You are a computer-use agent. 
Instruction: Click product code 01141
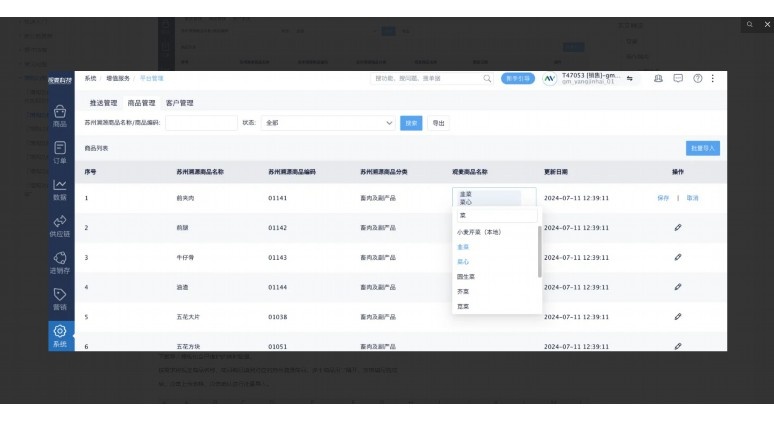(277, 198)
